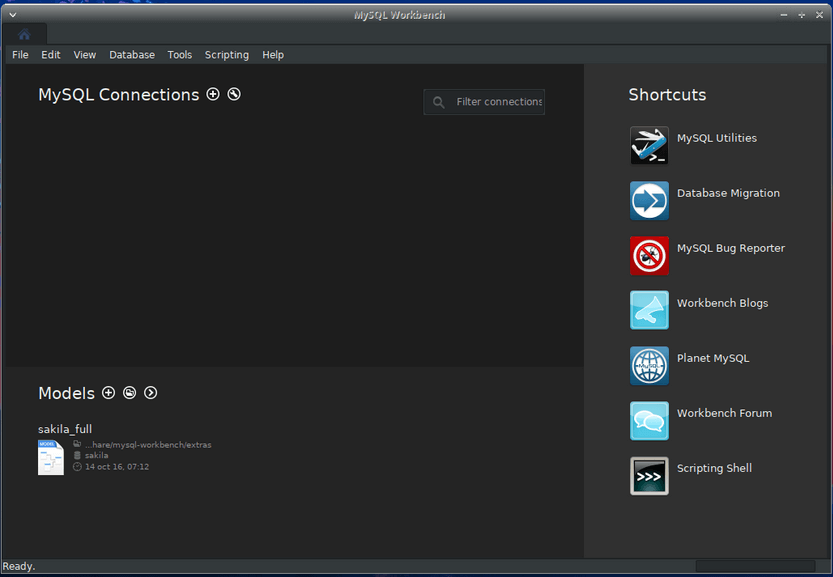
Task: Click the Workbench Blogs label
Action: [x=722, y=303]
